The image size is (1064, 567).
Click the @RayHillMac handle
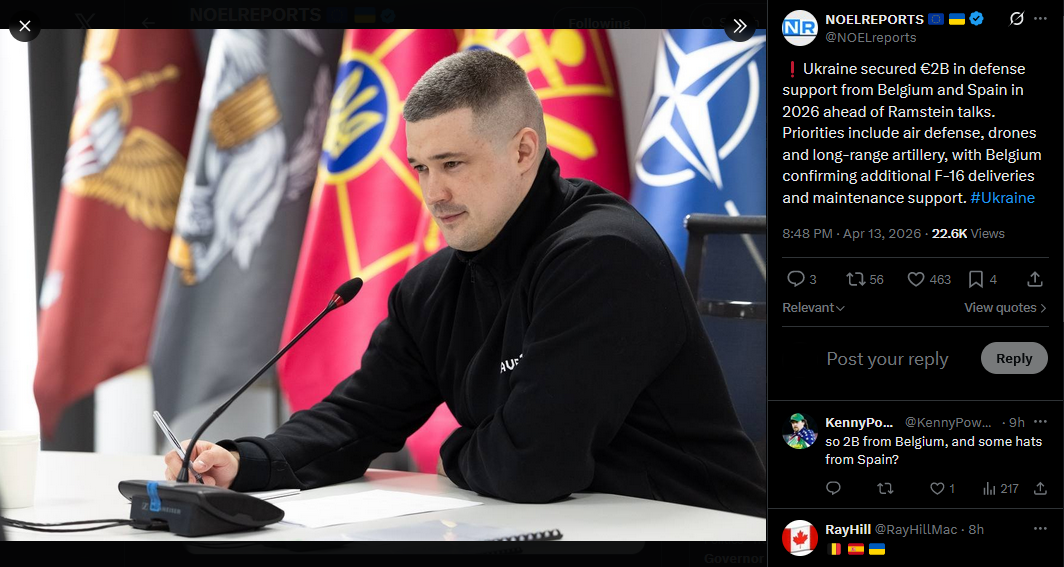[x=916, y=529]
